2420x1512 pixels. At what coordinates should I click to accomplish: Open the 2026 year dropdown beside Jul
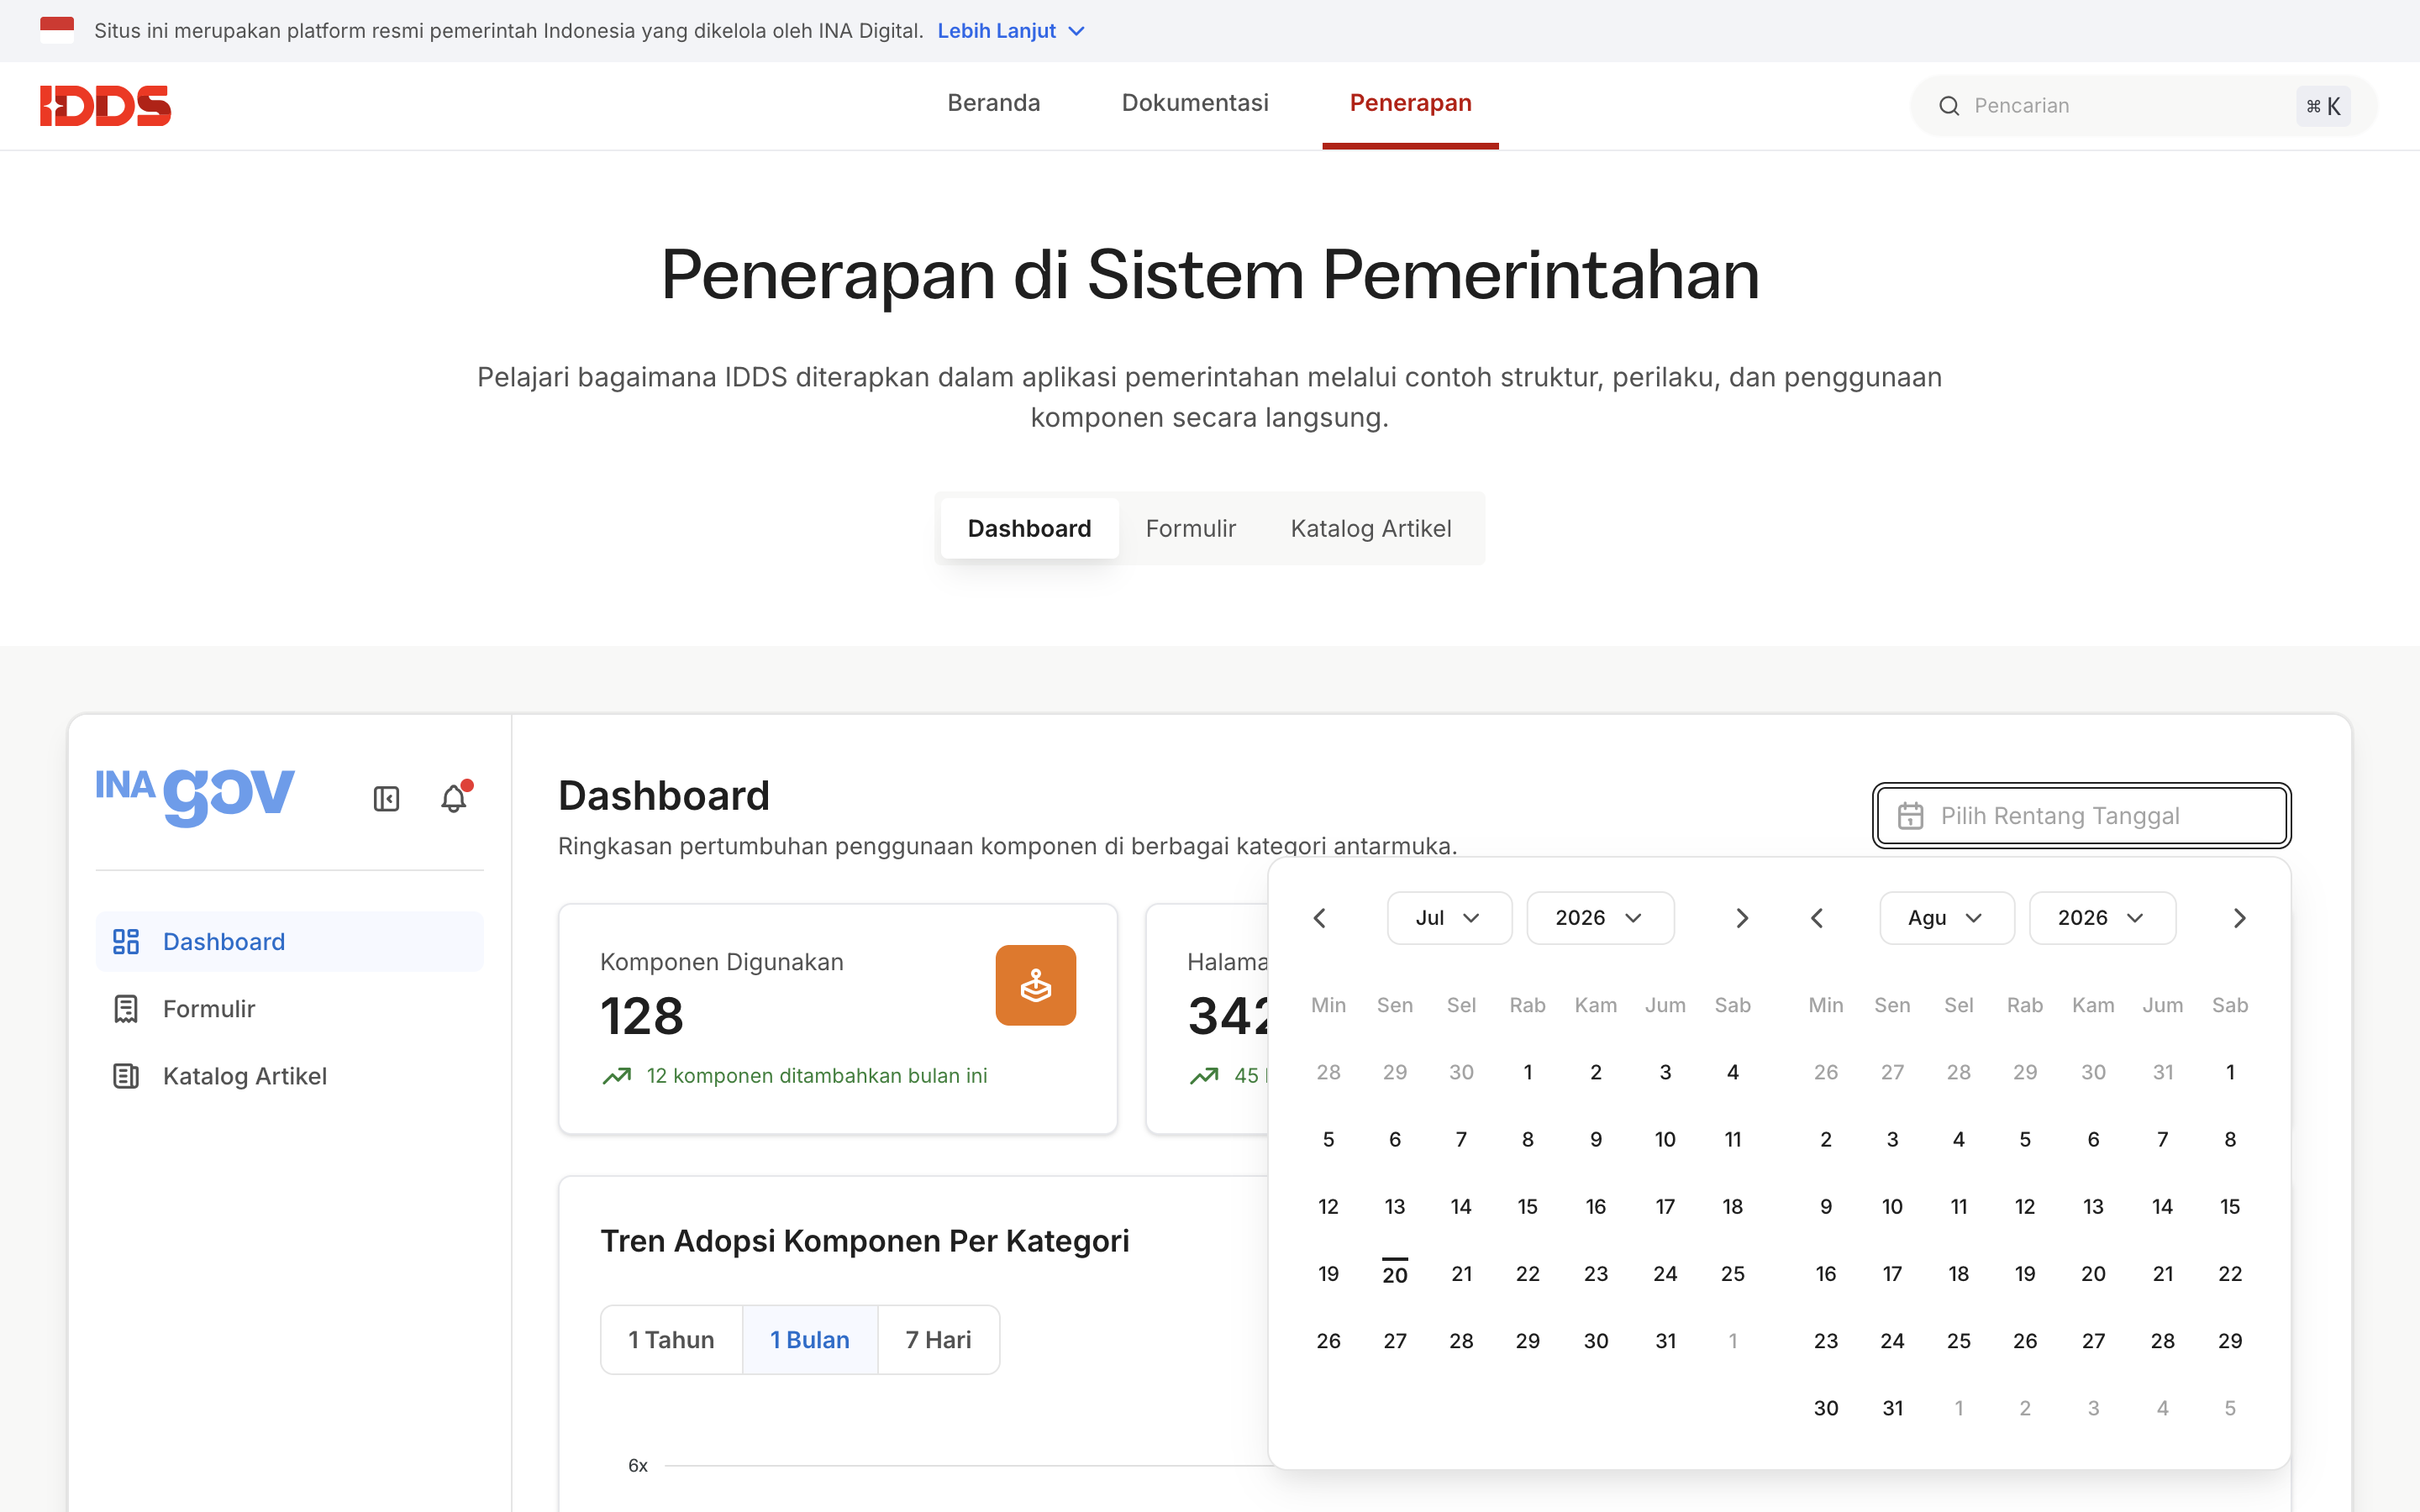(1600, 918)
